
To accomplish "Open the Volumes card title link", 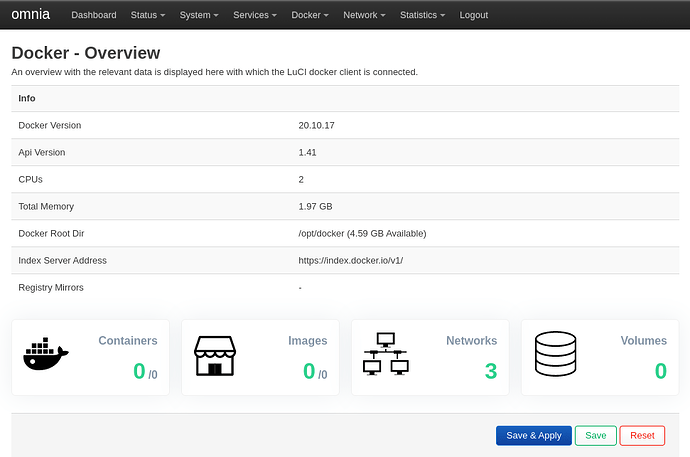I will [644, 340].
